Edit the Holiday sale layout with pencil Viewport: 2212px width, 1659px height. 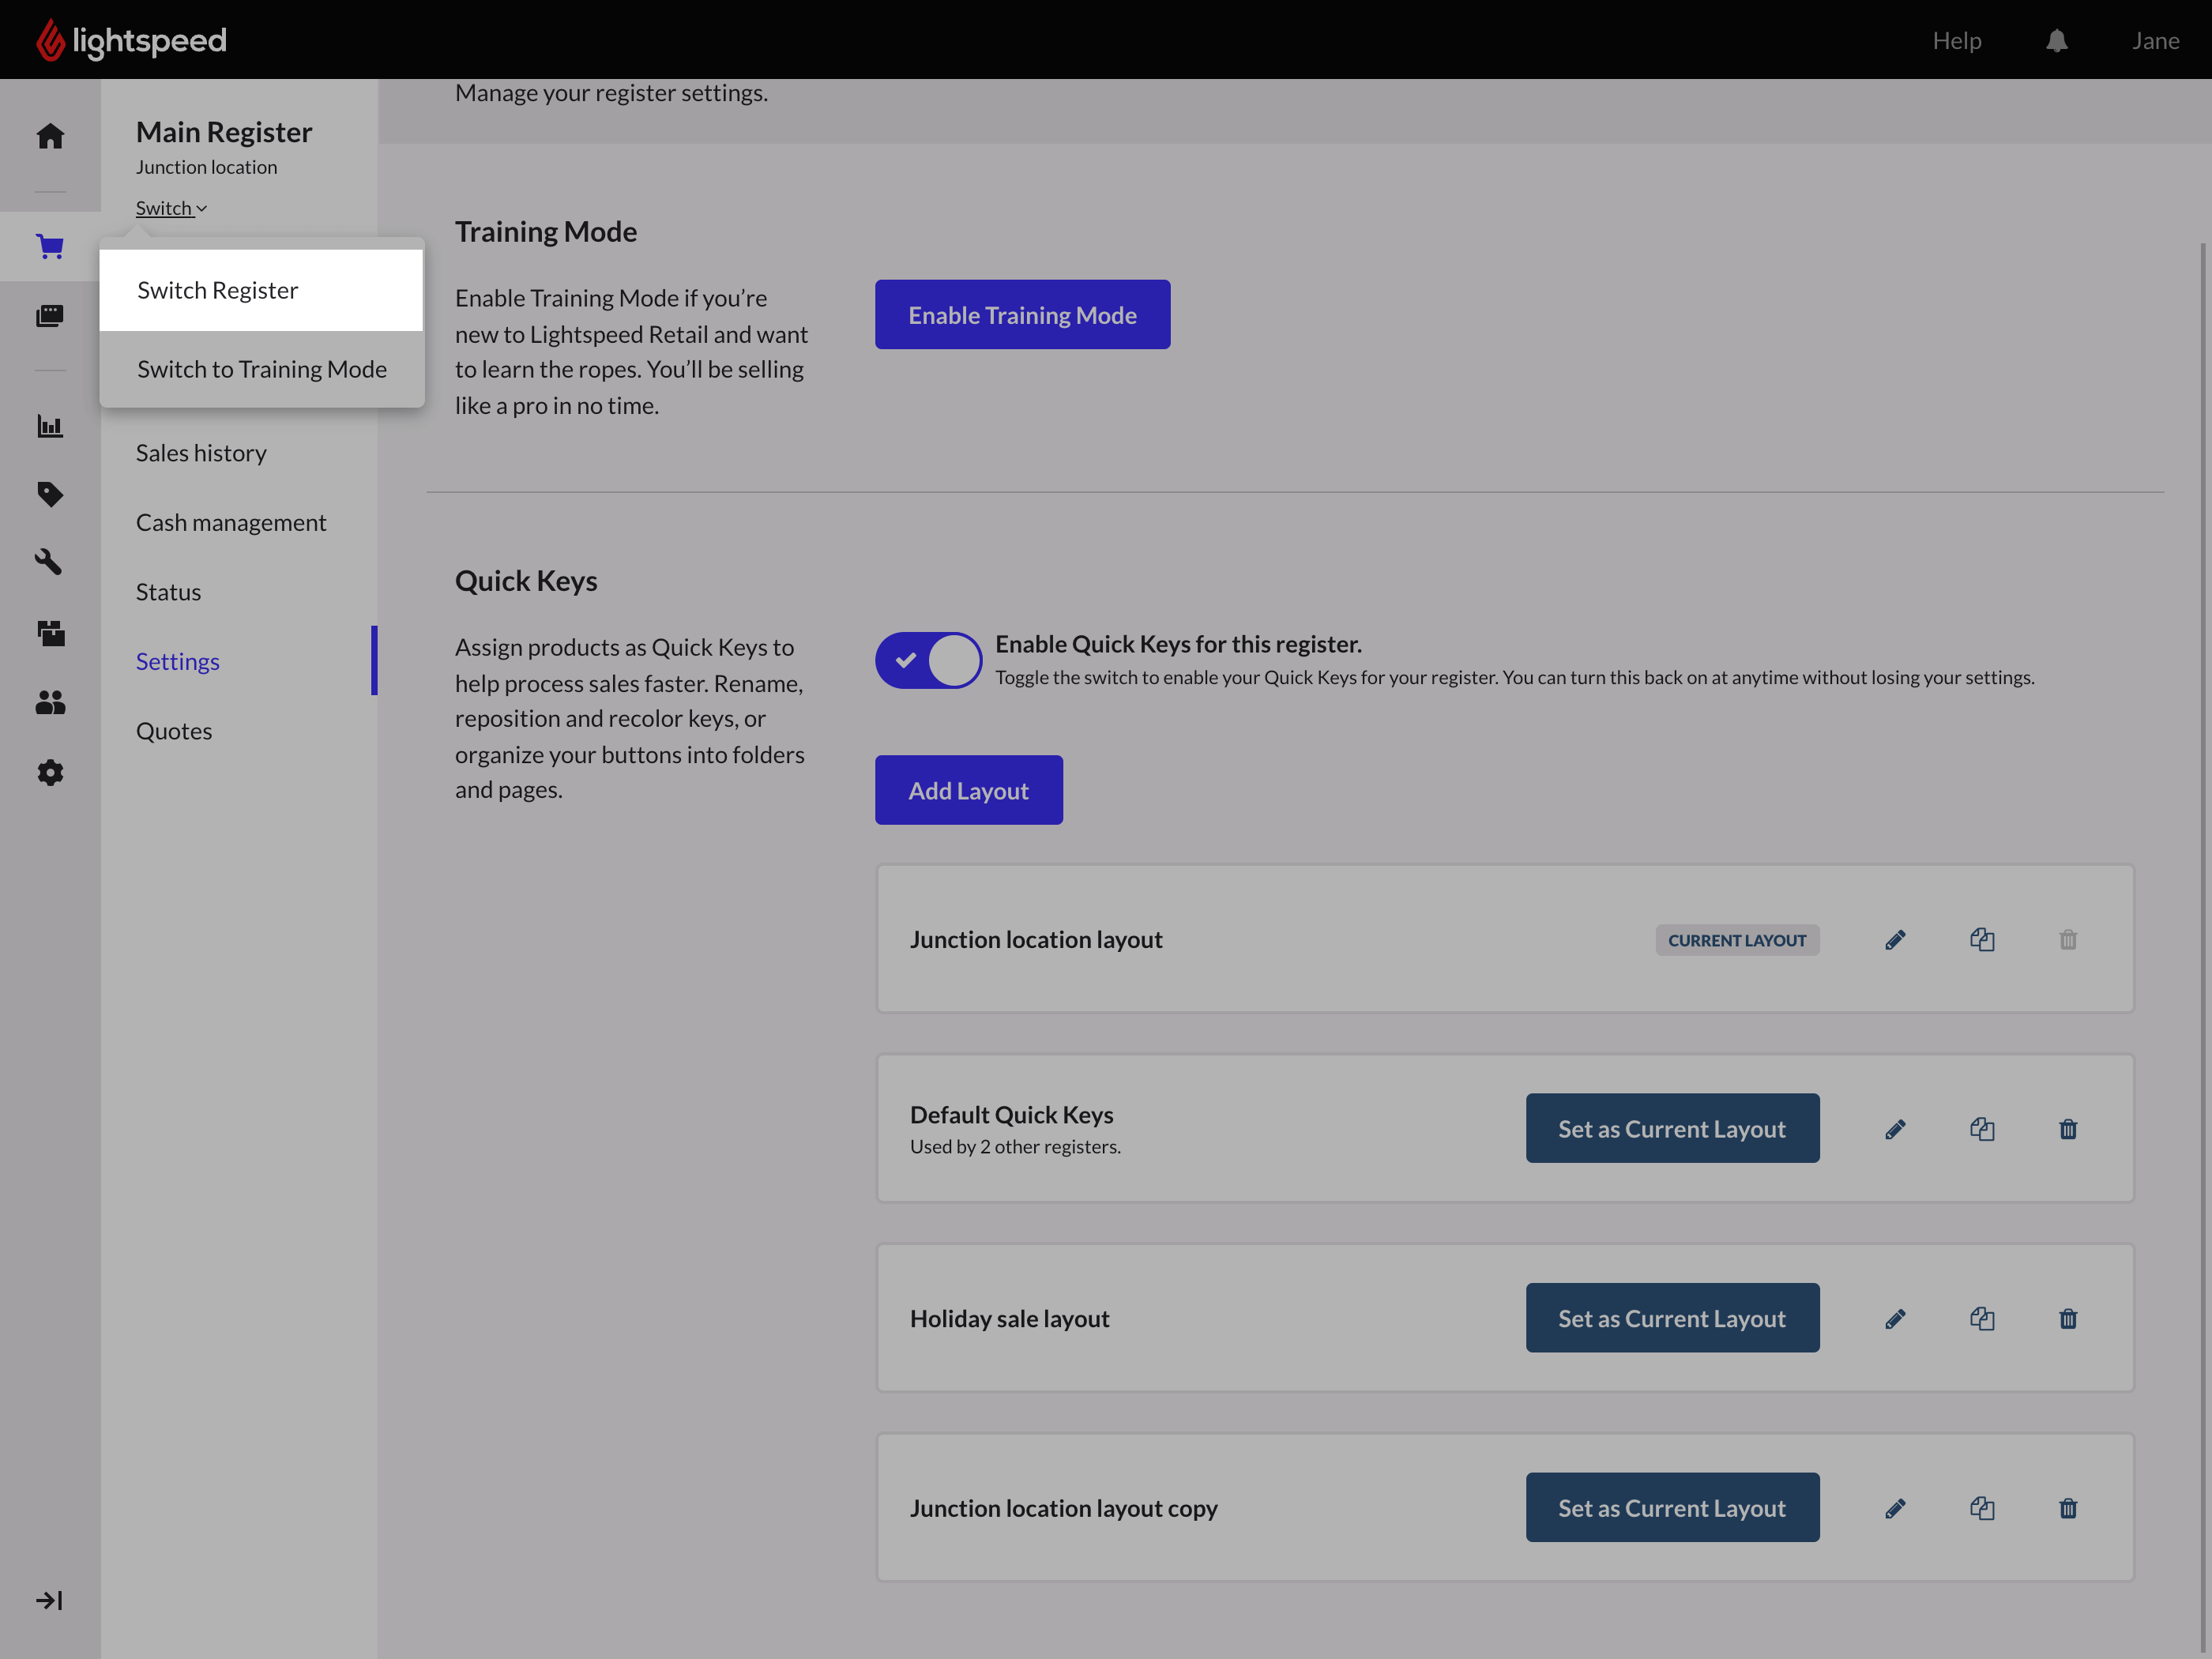pyautogui.click(x=1895, y=1319)
